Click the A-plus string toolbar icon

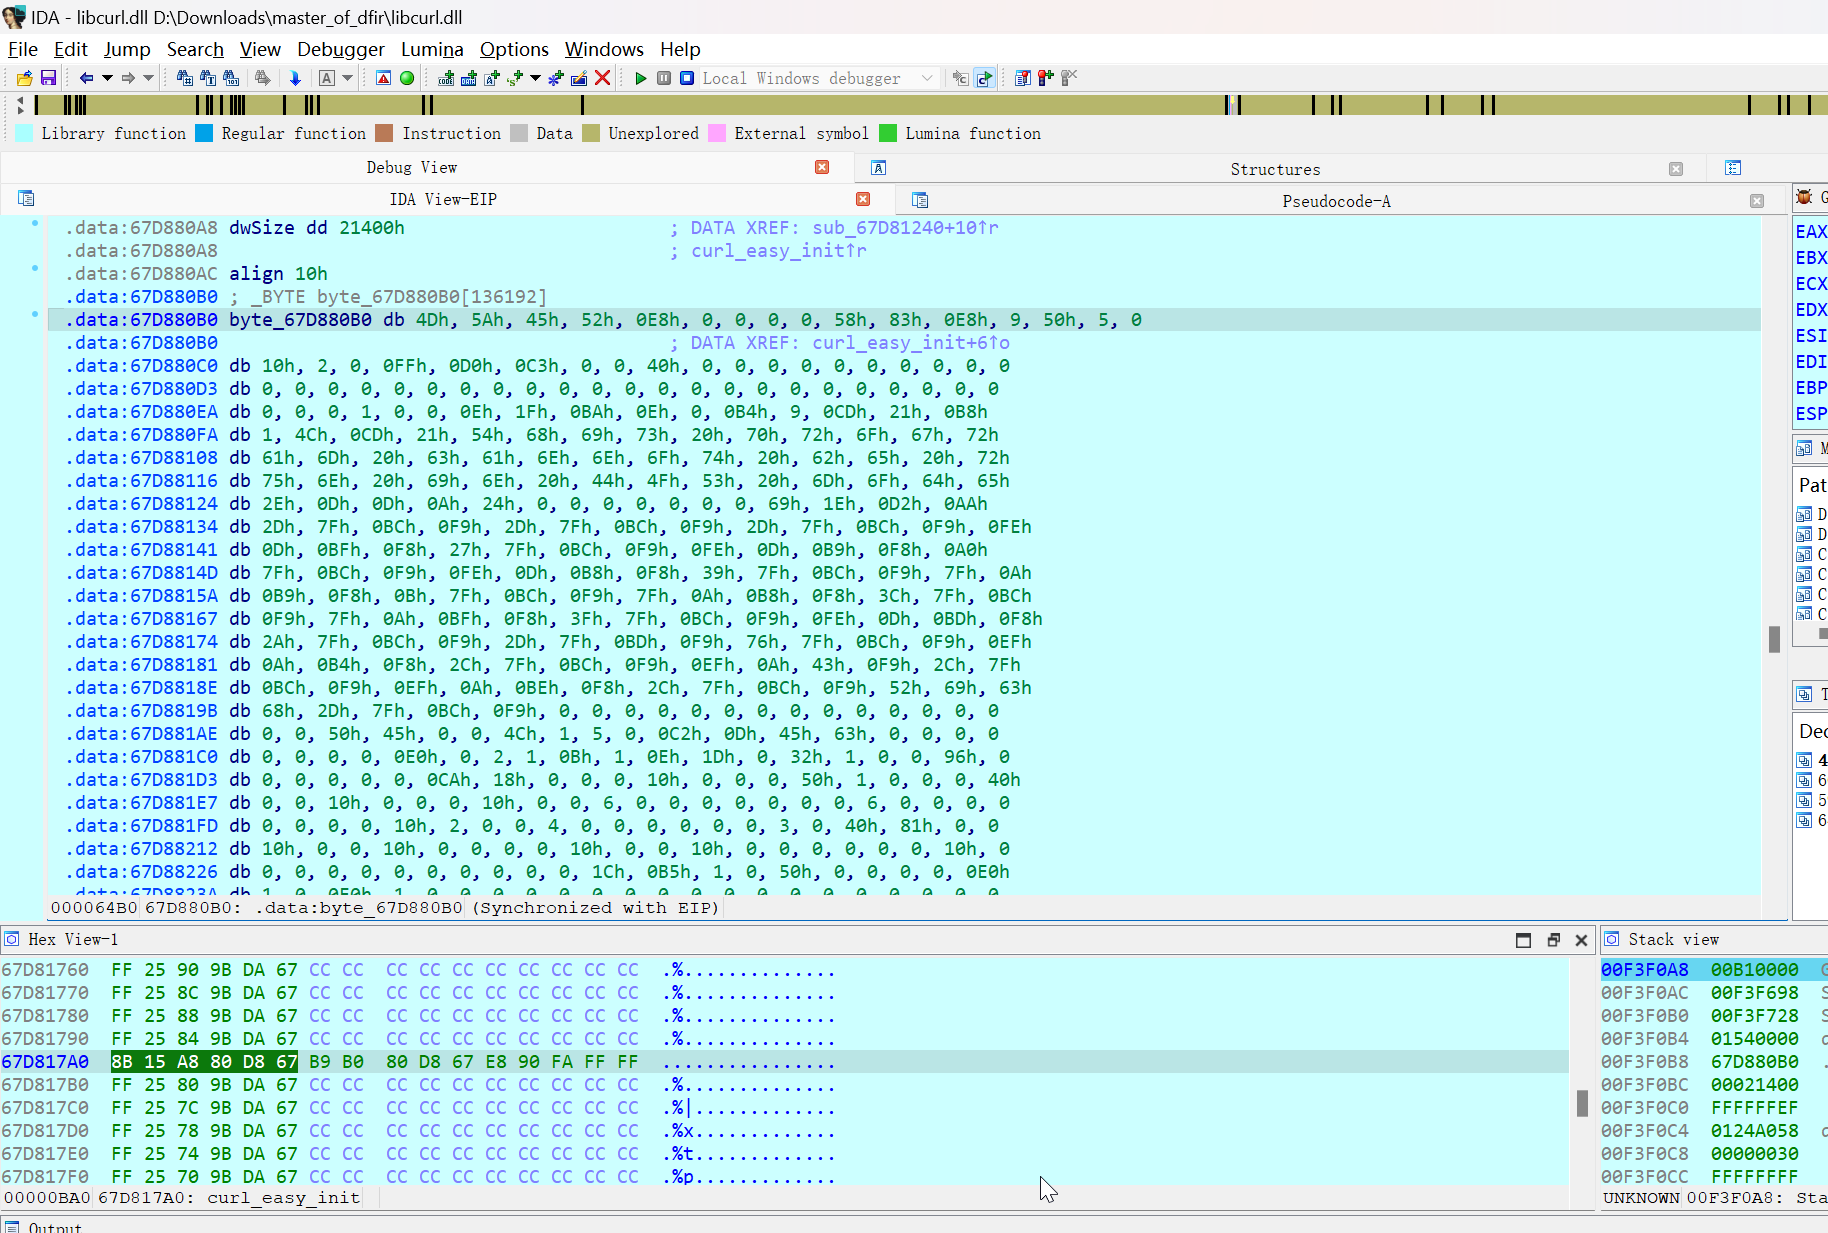click(492, 78)
